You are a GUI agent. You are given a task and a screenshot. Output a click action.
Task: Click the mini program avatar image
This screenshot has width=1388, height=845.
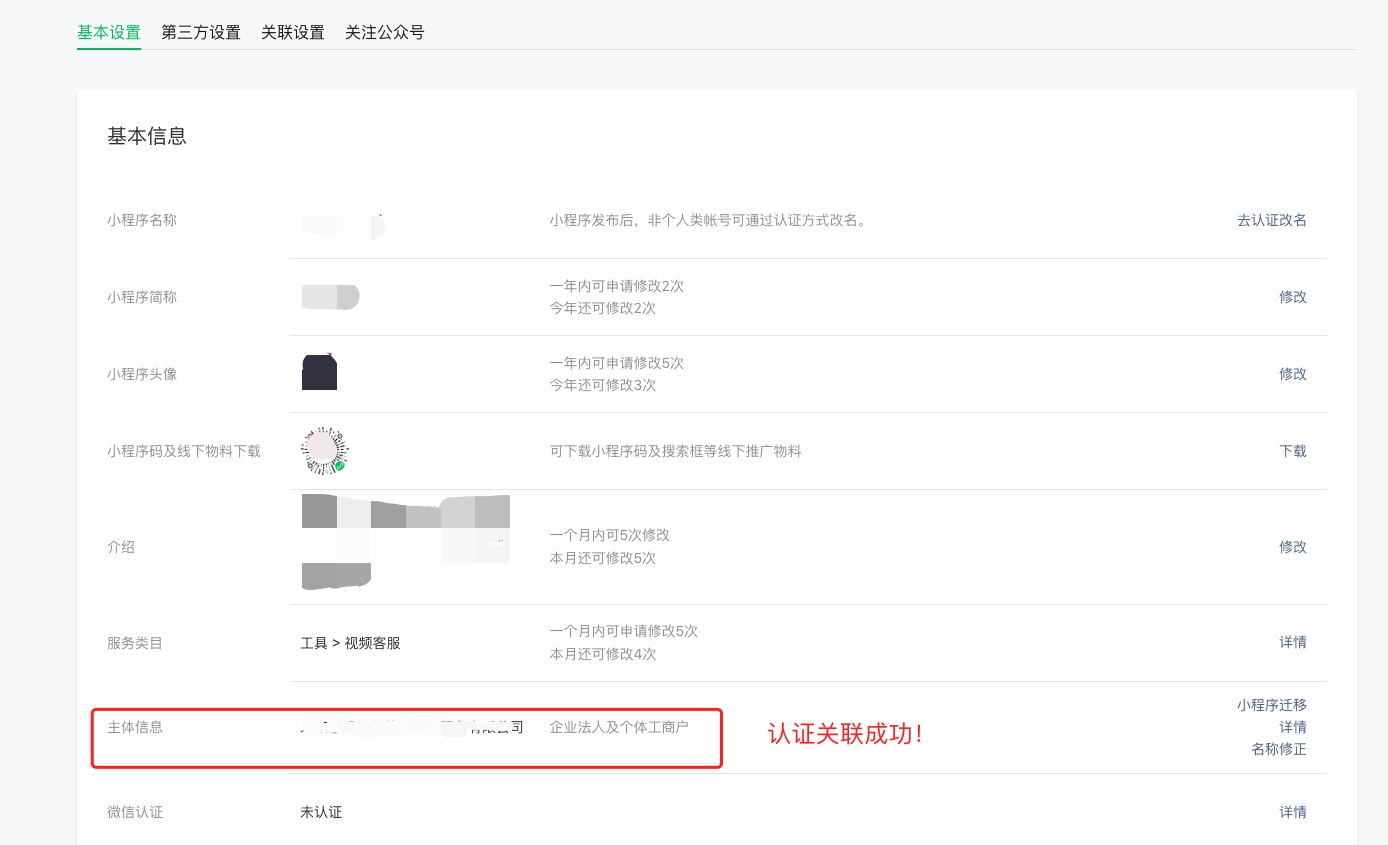point(319,372)
